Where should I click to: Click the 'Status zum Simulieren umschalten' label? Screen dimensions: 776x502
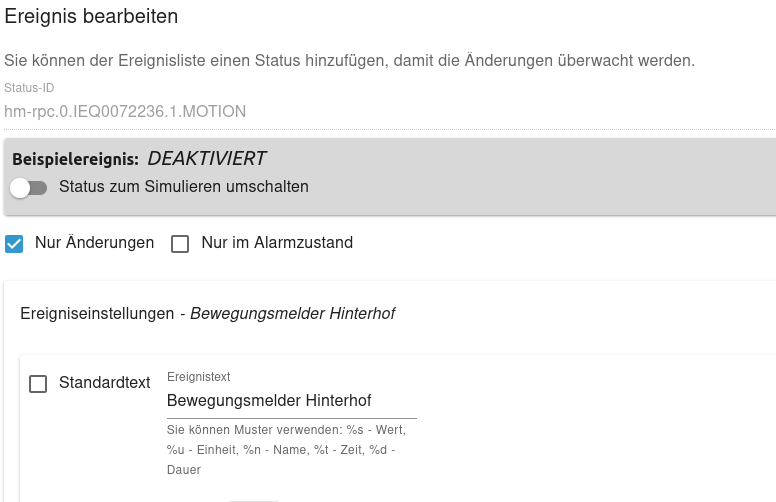pyautogui.click(x=184, y=187)
